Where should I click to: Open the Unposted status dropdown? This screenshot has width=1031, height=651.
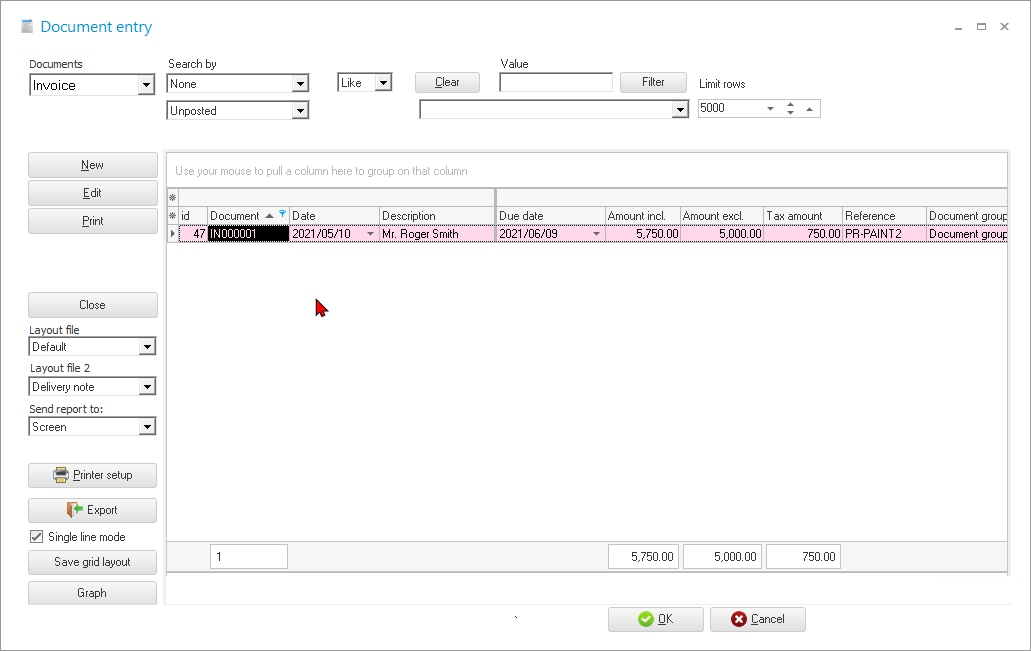tap(300, 111)
